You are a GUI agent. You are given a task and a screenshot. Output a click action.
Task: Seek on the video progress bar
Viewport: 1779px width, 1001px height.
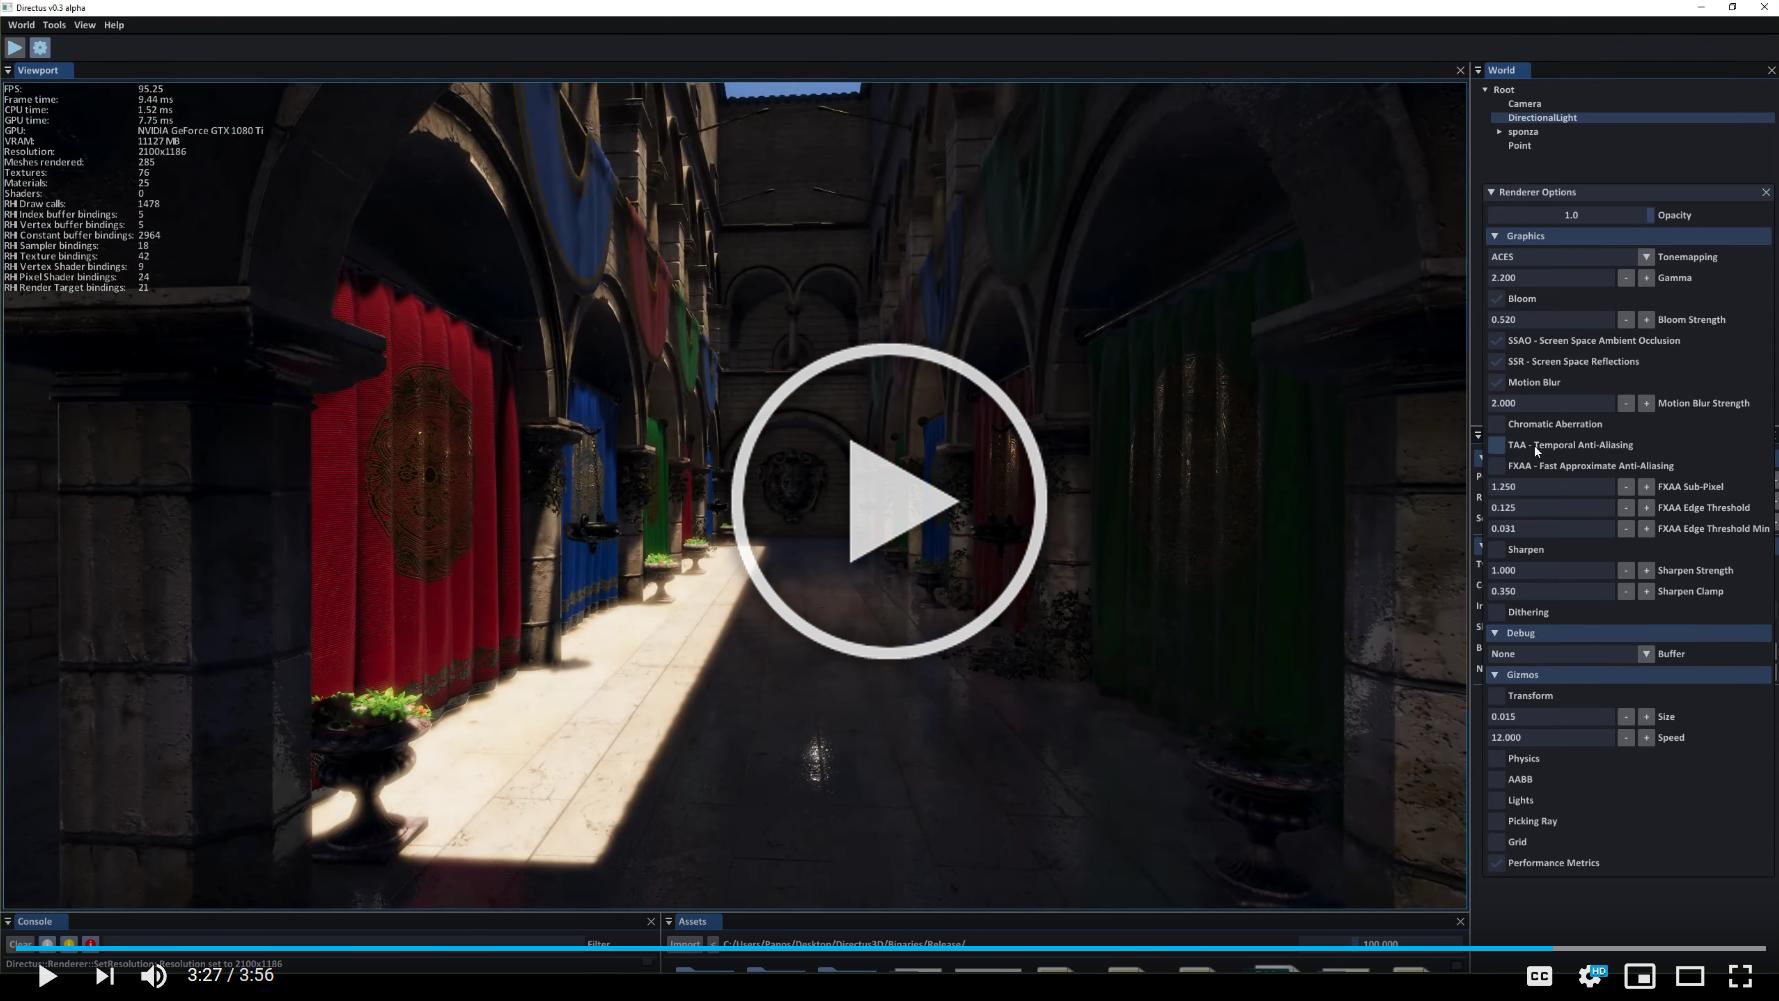pos(889,948)
